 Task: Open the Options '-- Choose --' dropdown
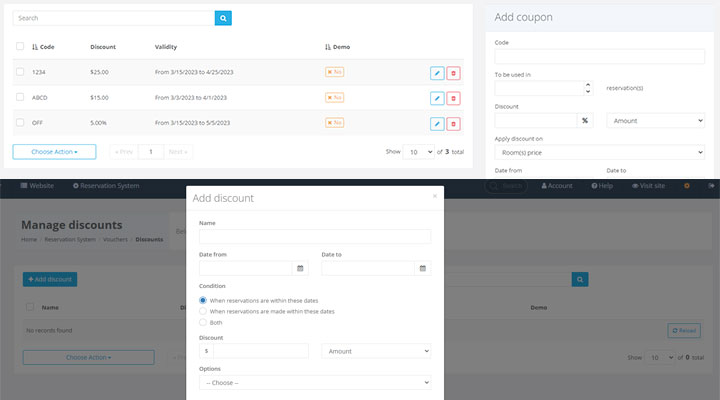315,383
